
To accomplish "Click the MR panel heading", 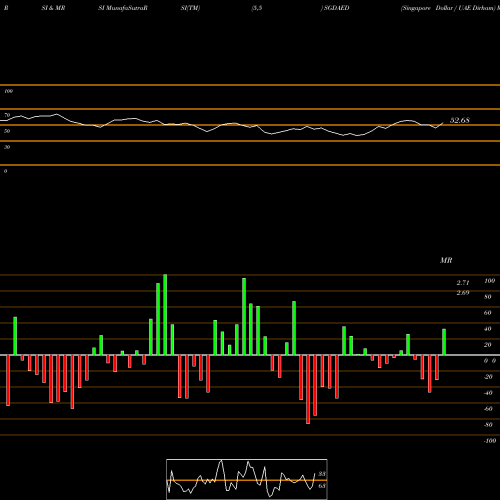I will pyautogui.click(x=446, y=260).
